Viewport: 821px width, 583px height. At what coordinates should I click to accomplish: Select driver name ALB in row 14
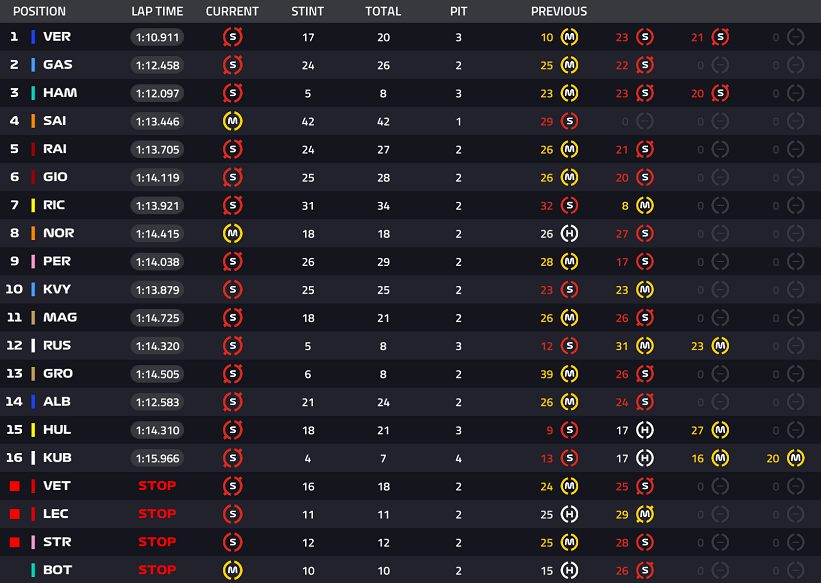coord(57,402)
